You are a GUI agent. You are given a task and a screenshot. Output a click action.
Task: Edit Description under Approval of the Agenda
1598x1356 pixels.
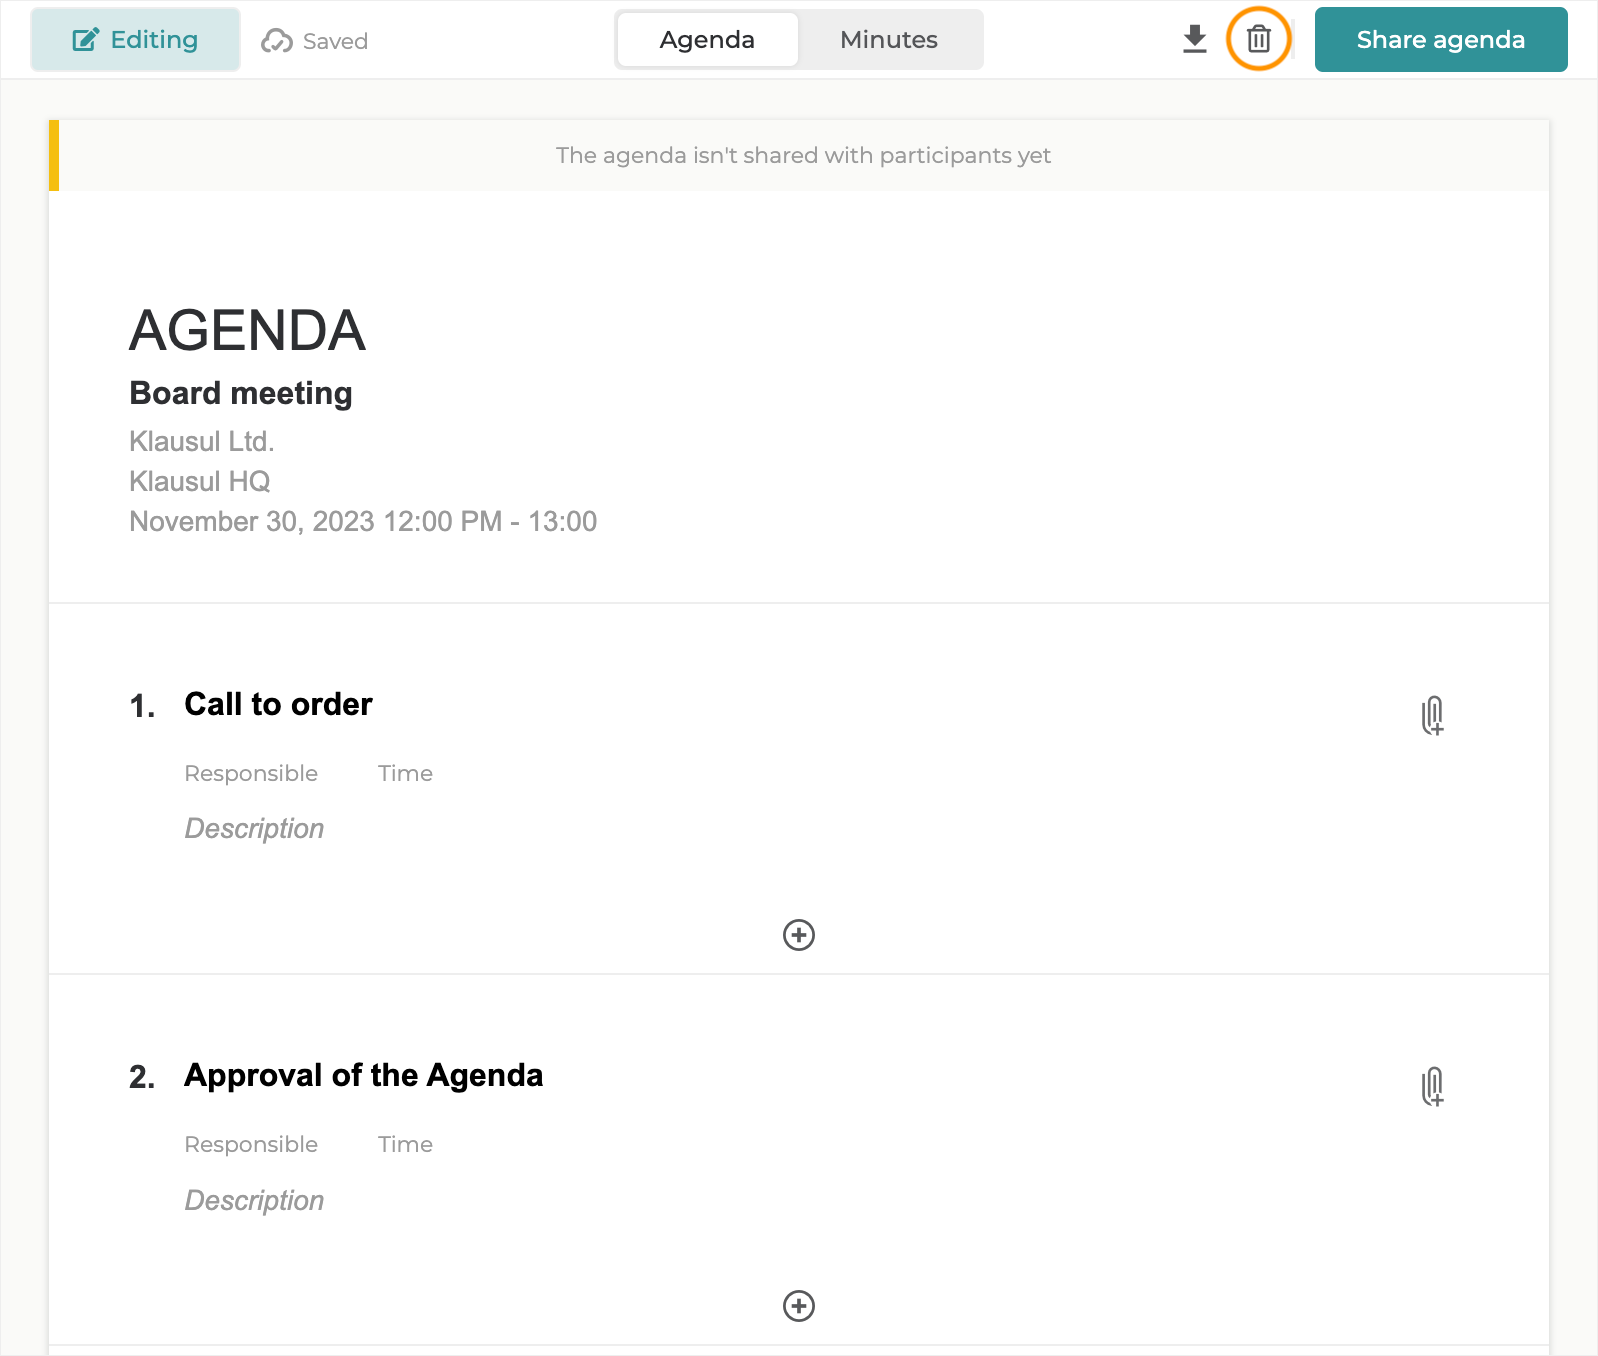(254, 1200)
